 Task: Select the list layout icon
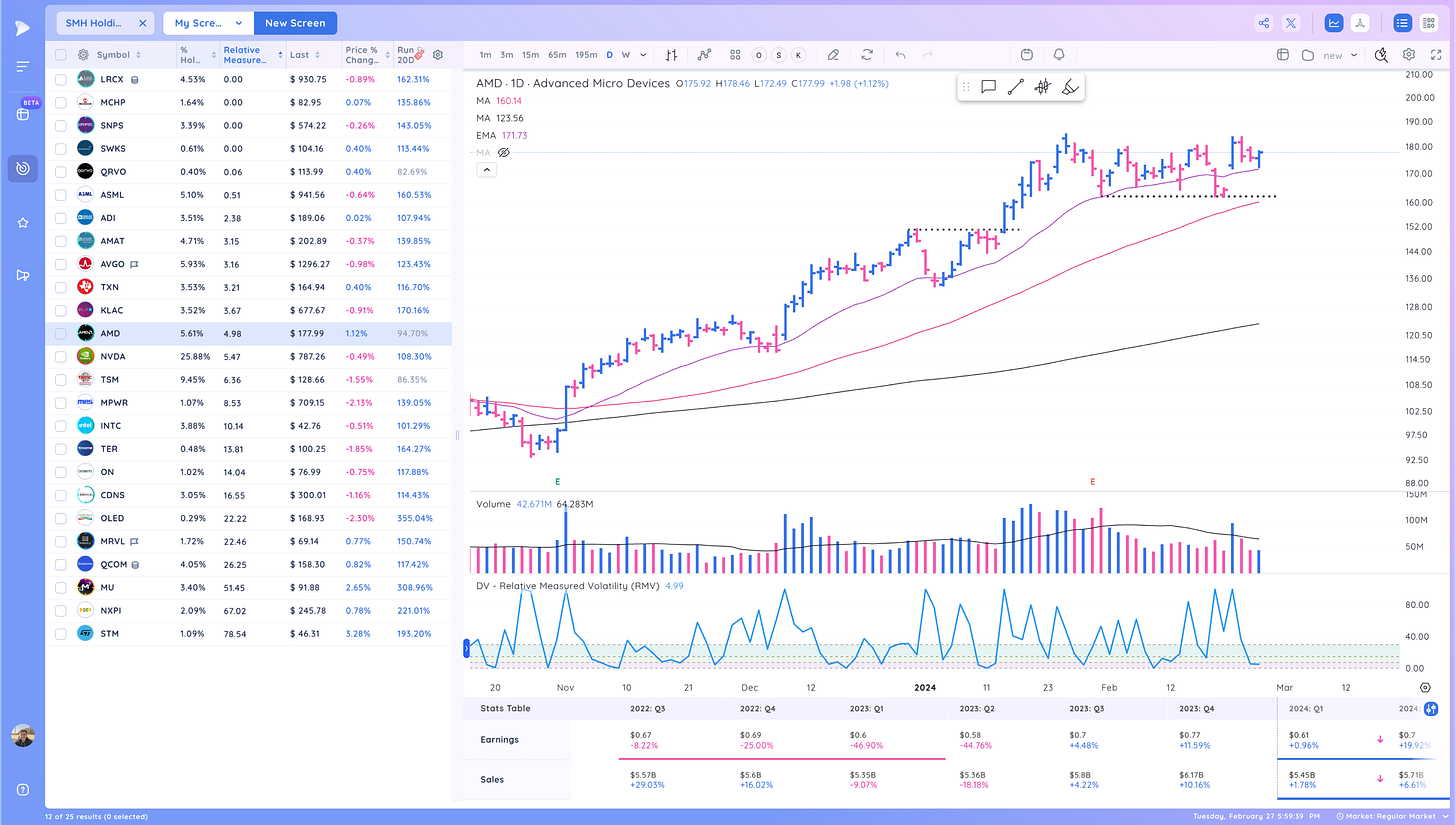[x=1402, y=23]
